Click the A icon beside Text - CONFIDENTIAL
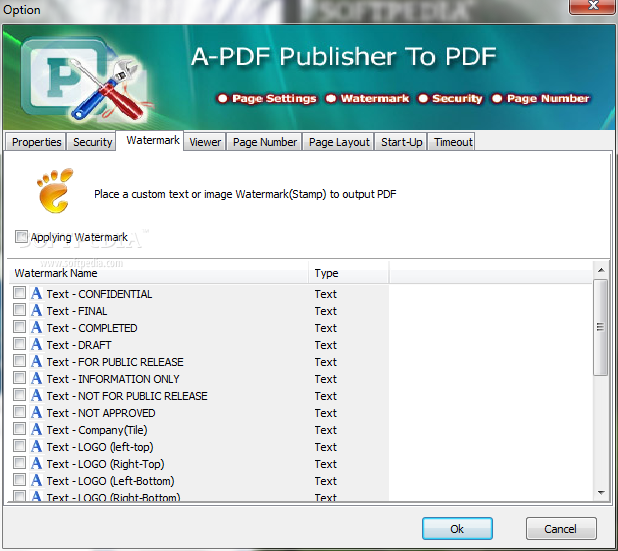618x551 pixels. coord(36,293)
